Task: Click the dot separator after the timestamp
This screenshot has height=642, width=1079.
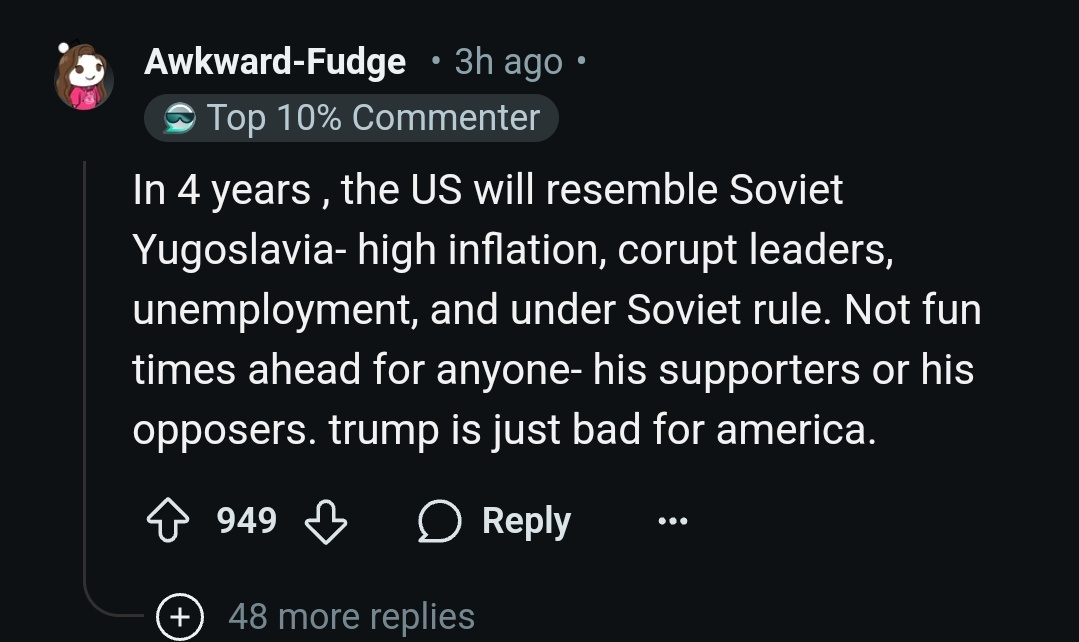Action: tap(582, 62)
